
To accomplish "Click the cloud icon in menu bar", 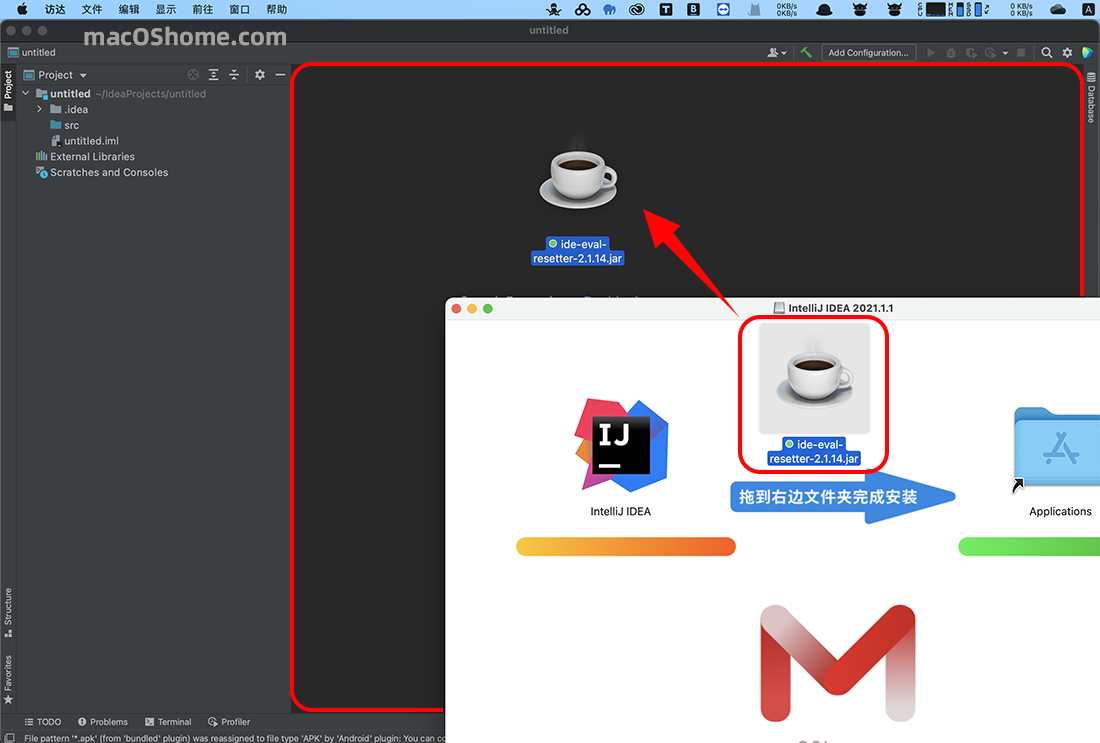I will 1058,10.
